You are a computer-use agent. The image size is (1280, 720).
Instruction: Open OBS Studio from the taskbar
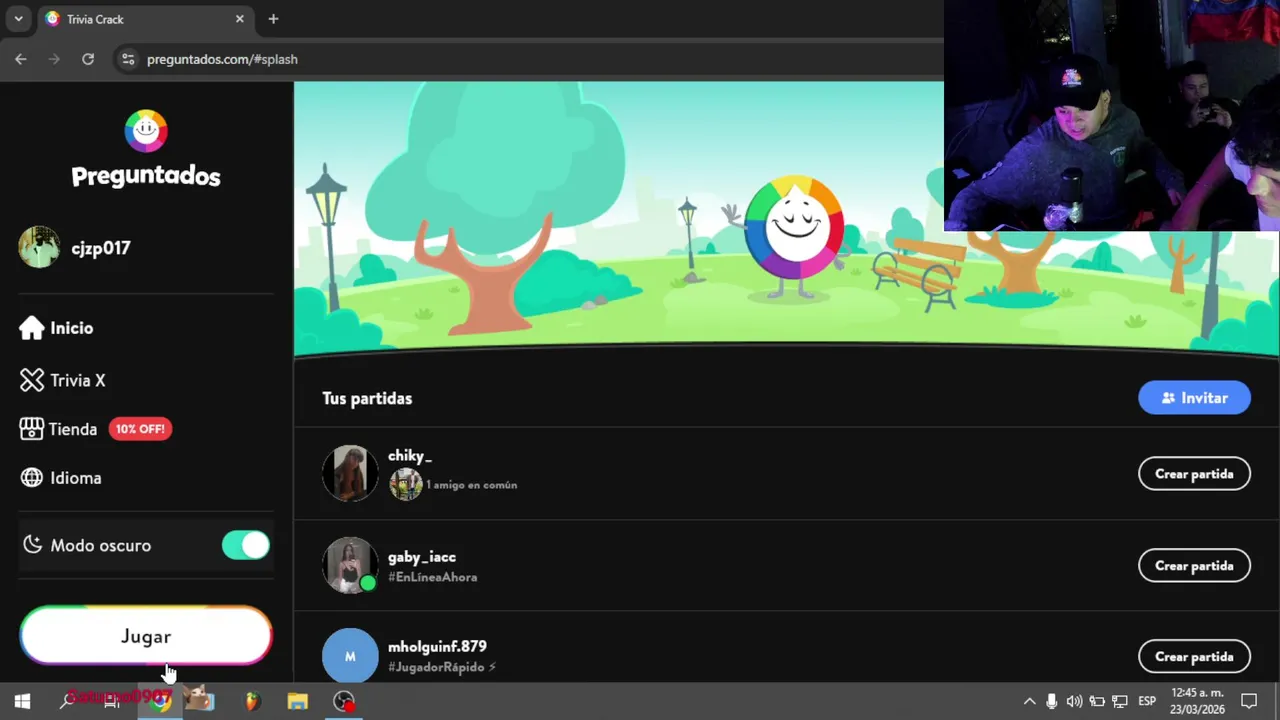344,701
